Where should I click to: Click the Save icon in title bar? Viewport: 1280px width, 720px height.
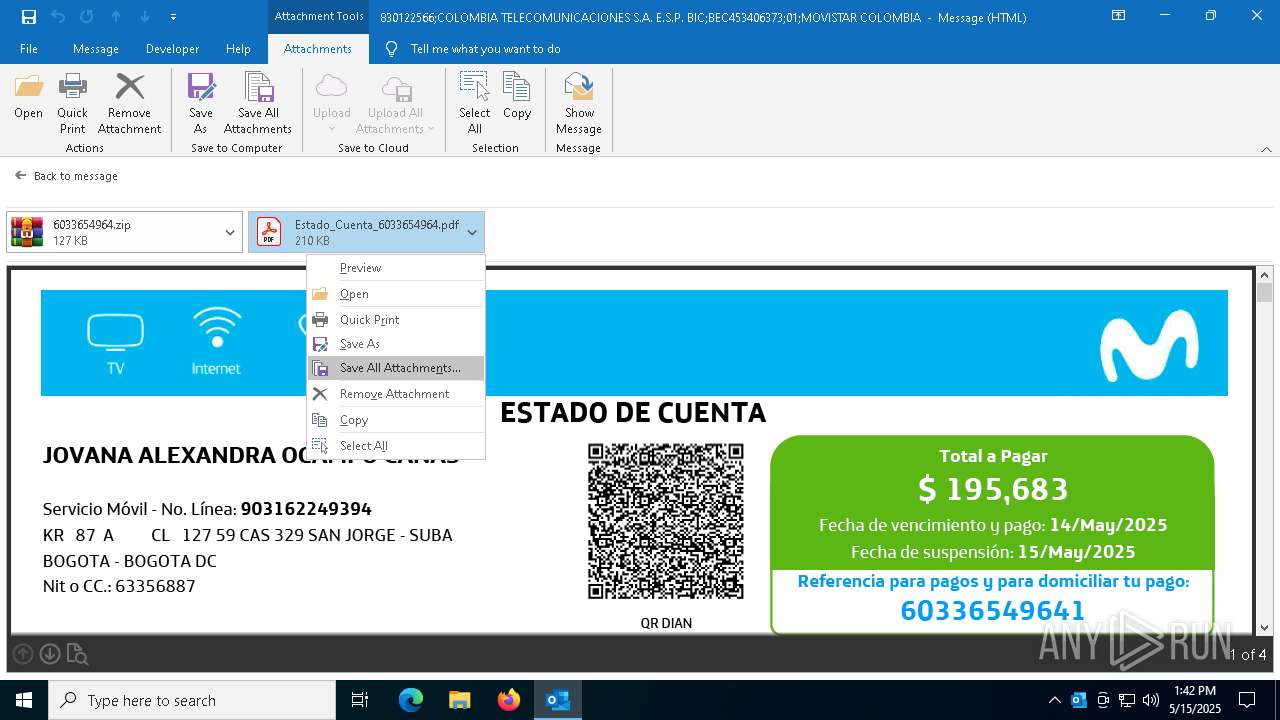tap(29, 17)
